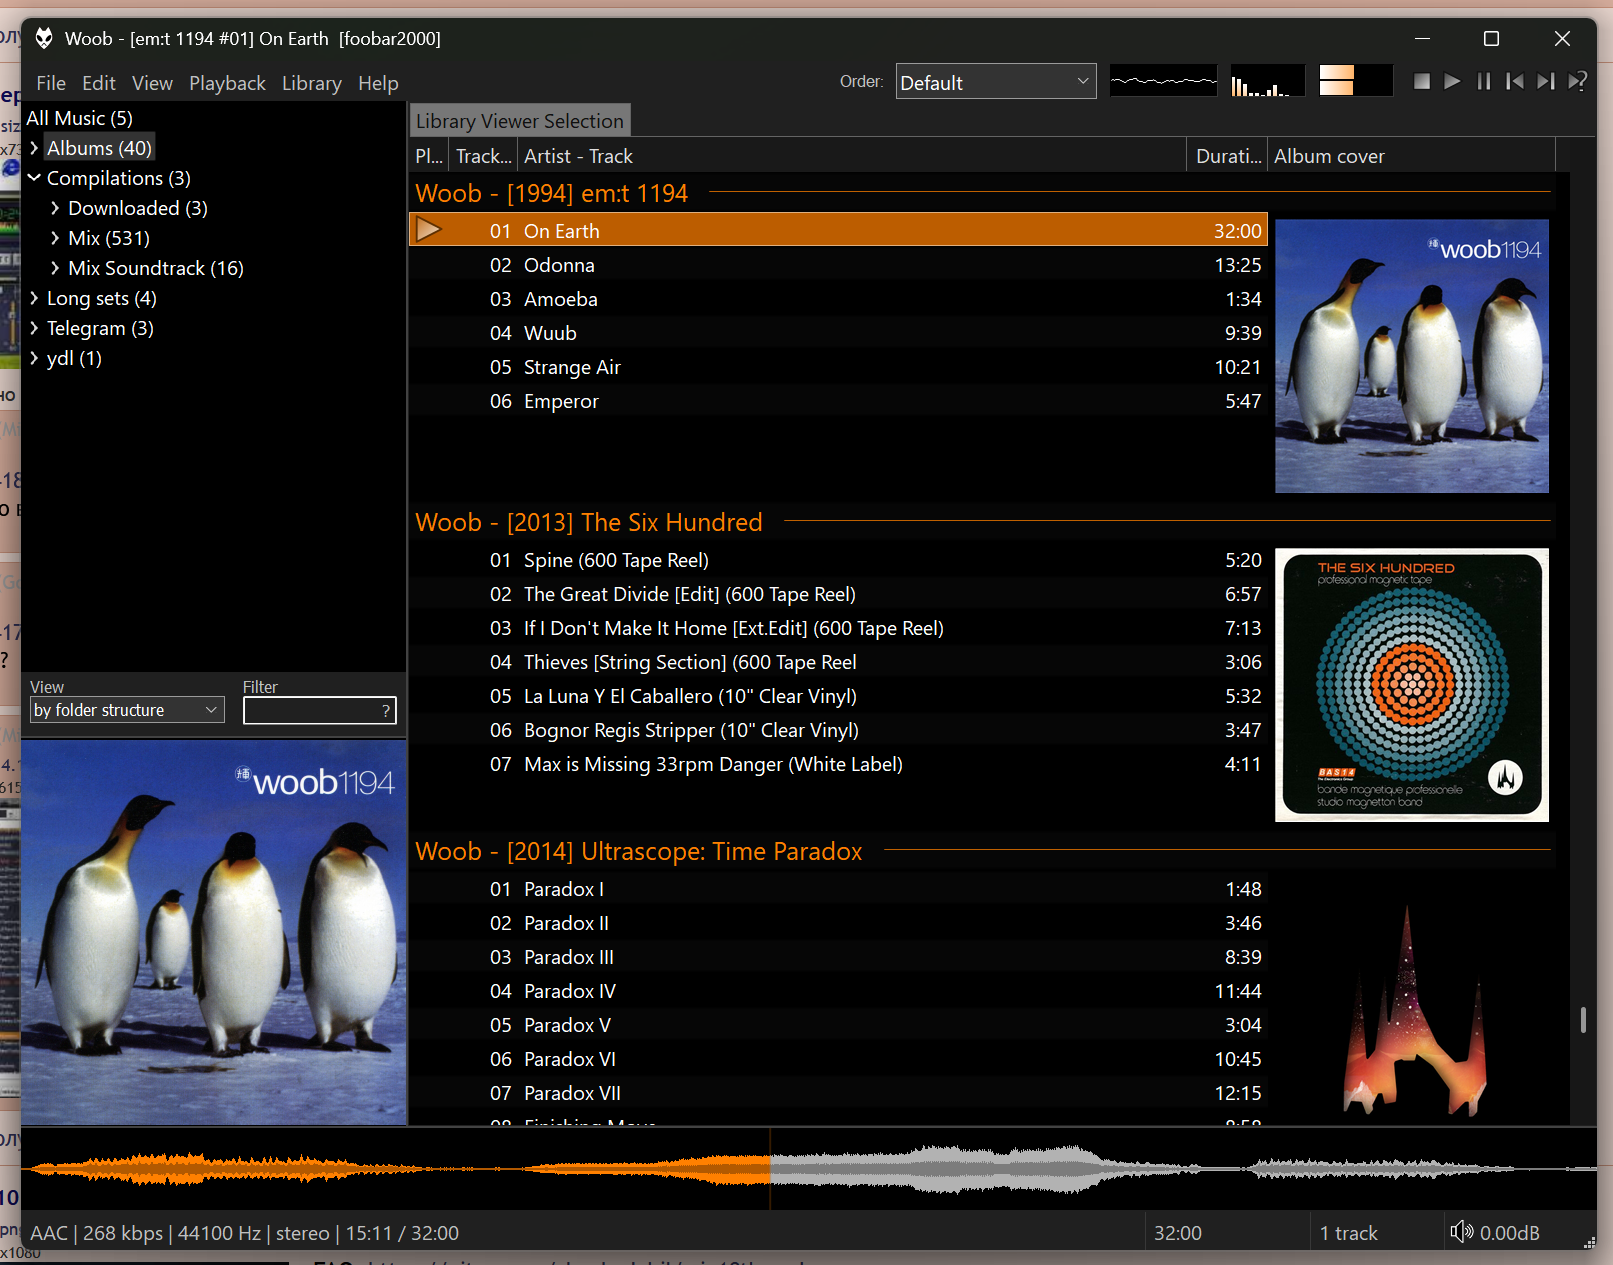Expand the Mix Soundtrack (16) folder
The width and height of the screenshot is (1613, 1265).
(55, 268)
